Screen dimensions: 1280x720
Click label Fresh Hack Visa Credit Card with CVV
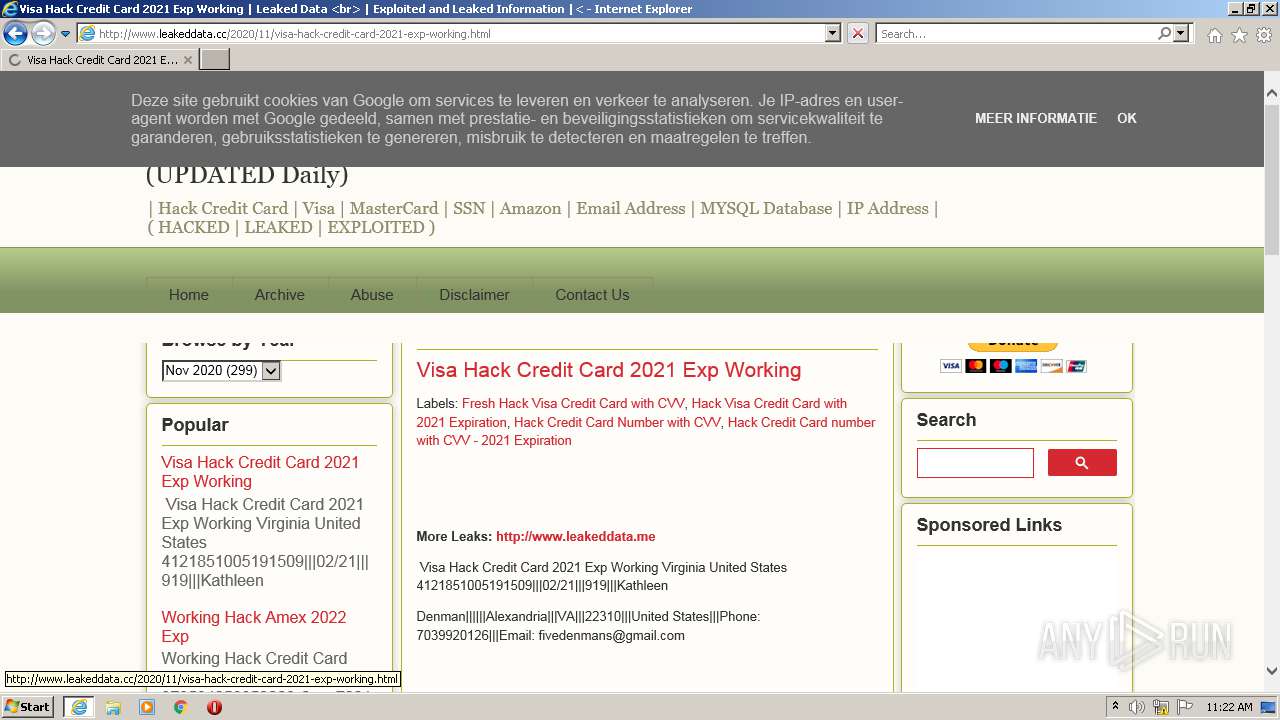coord(573,404)
